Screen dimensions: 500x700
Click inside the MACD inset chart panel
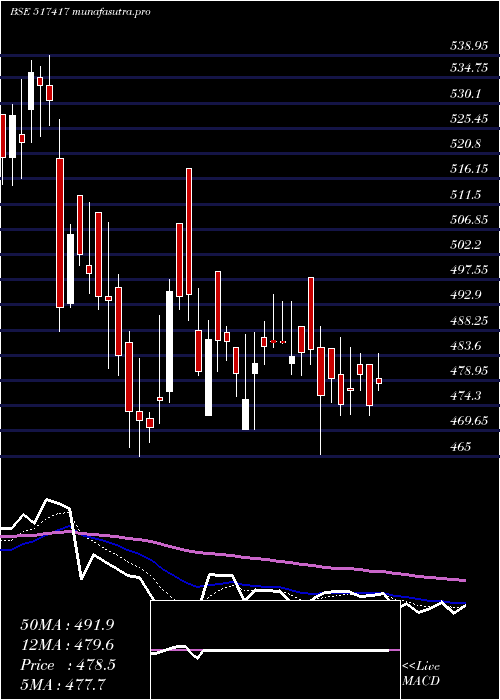275,650
